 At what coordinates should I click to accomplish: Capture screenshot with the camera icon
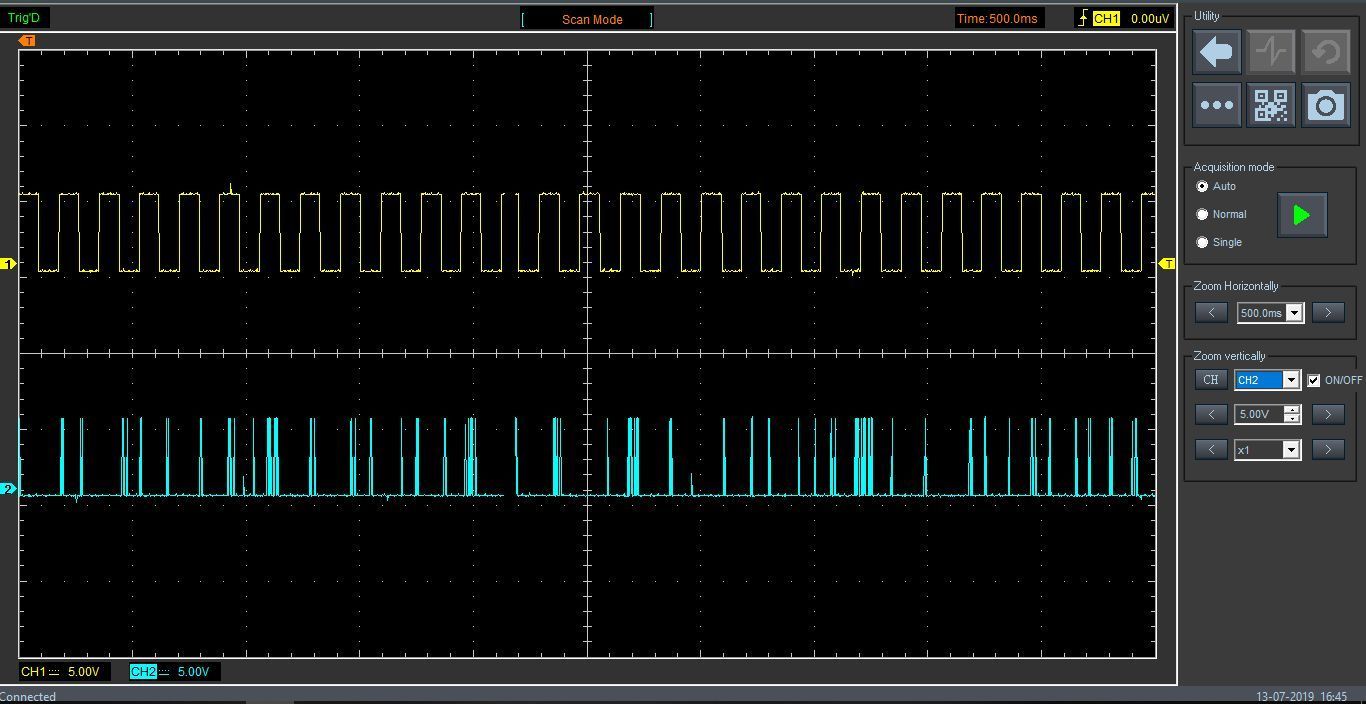tap(1326, 105)
